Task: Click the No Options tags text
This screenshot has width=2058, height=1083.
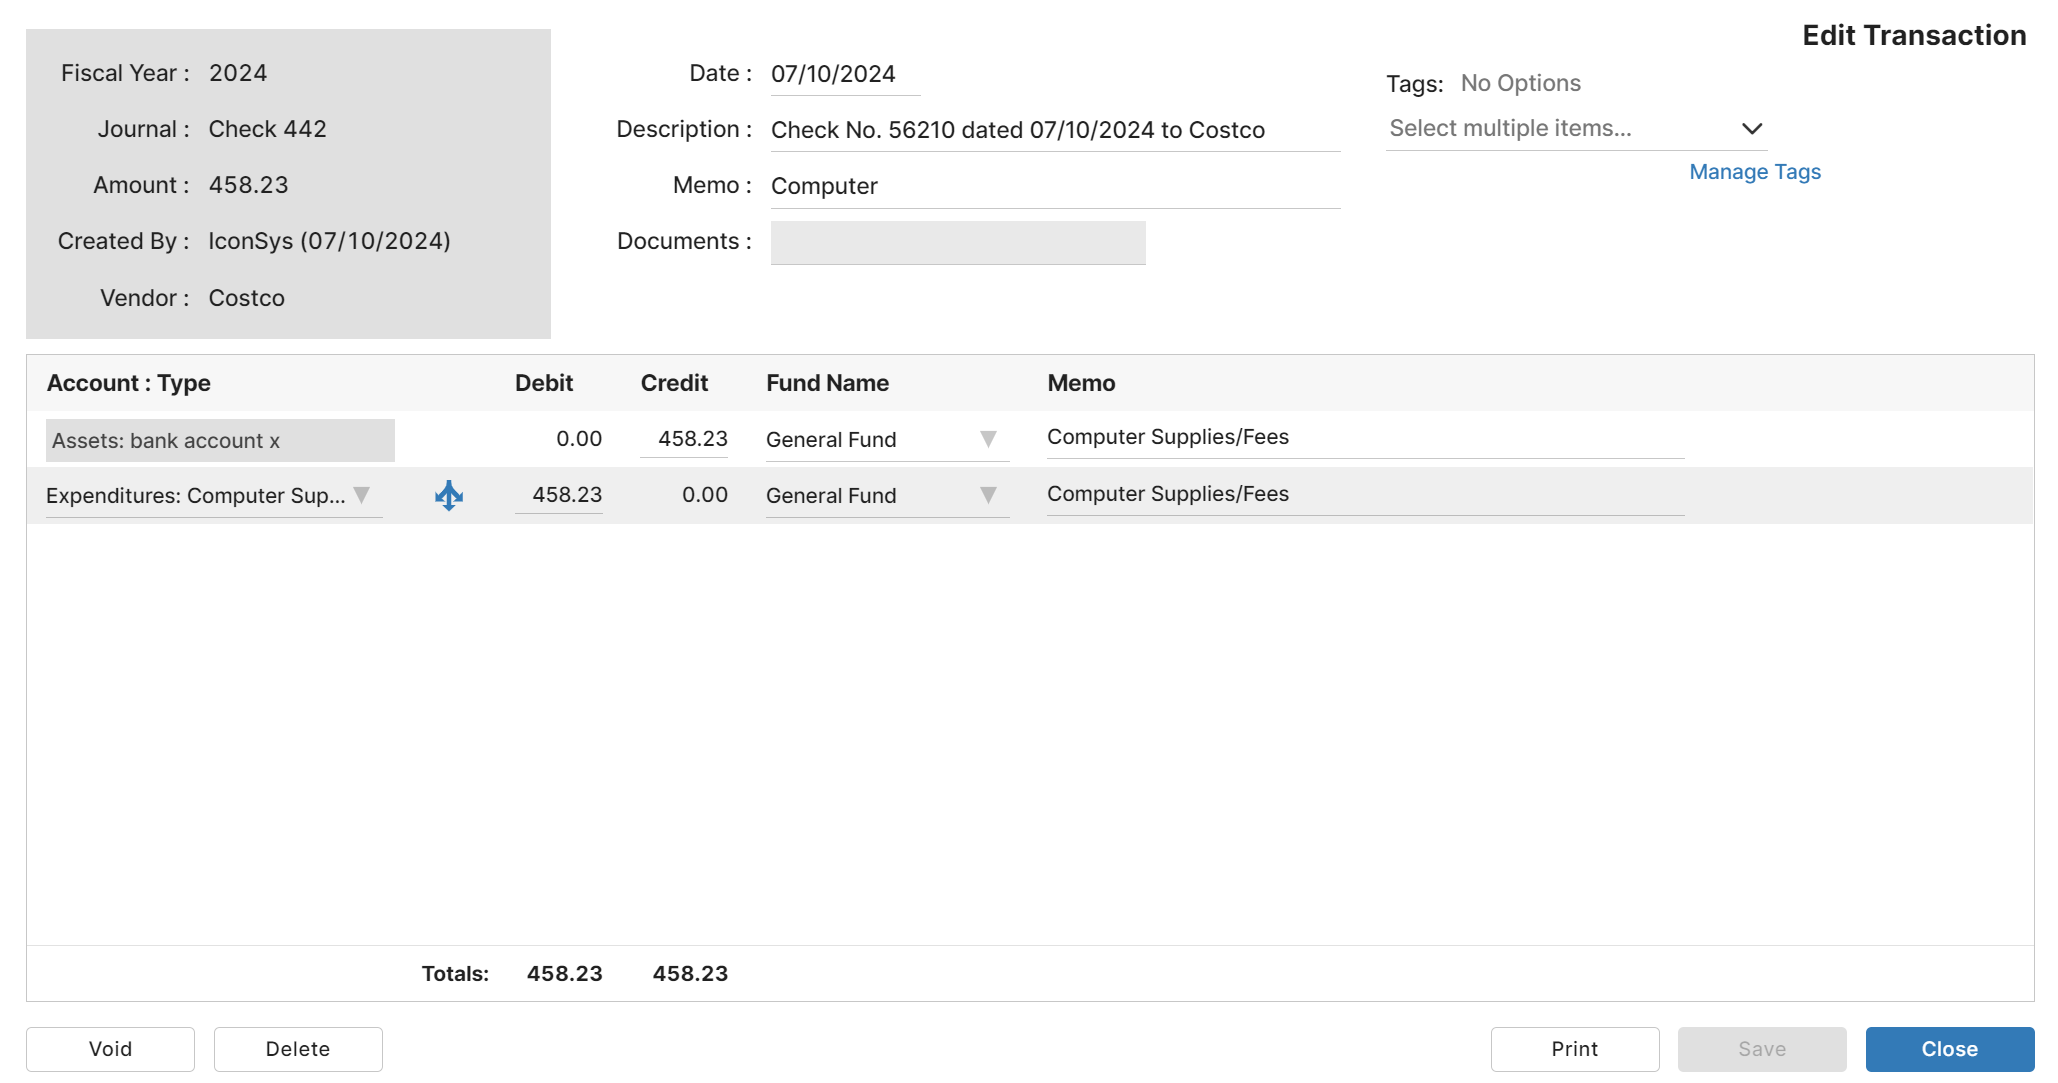Action: 1521,83
